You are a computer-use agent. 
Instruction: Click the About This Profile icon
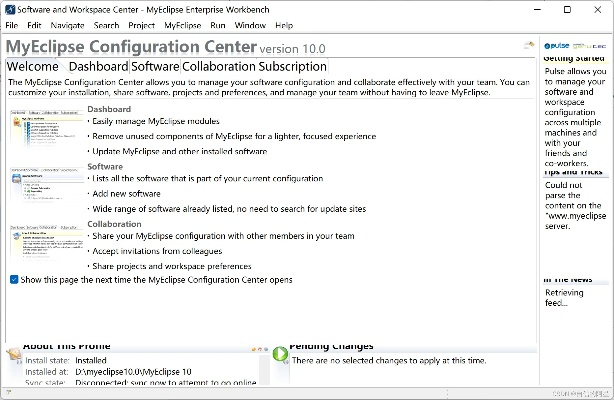click(x=13, y=352)
